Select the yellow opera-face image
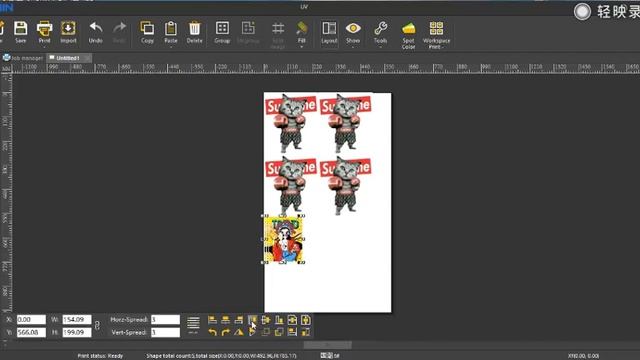The height and width of the screenshot is (360, 640). (283, 239)
